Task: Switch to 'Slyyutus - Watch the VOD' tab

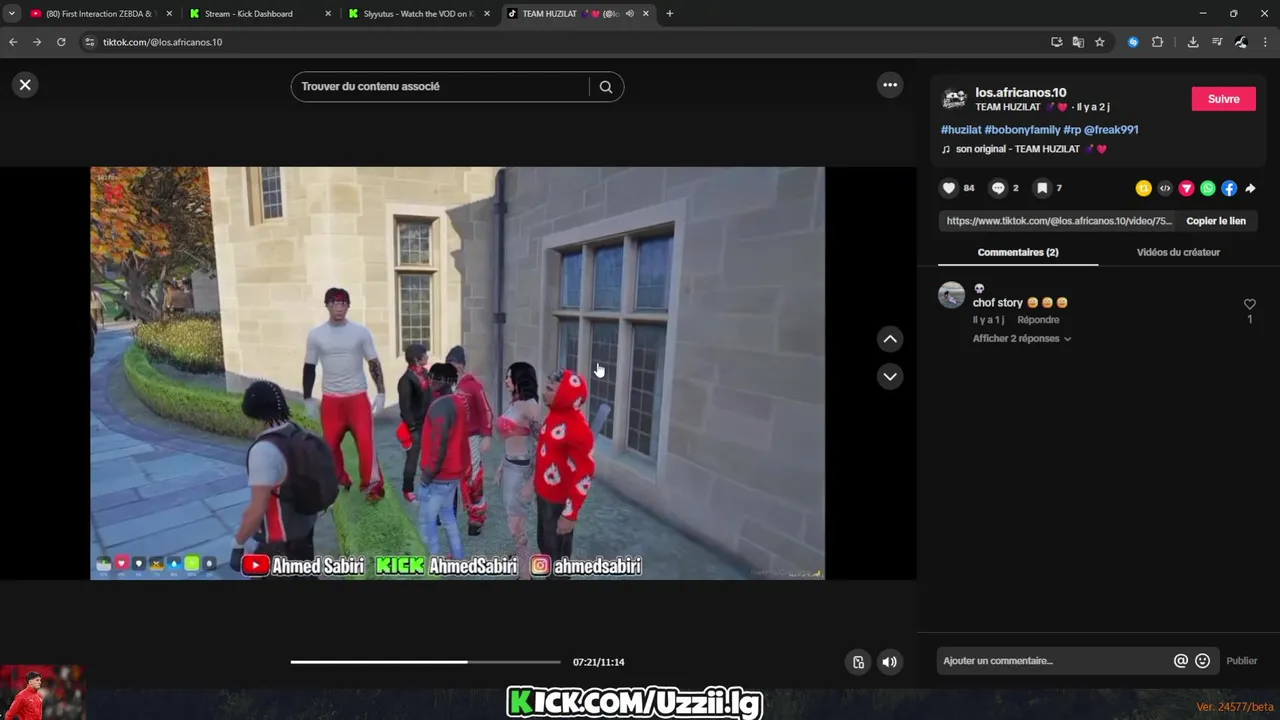Action: pos(418,14)
